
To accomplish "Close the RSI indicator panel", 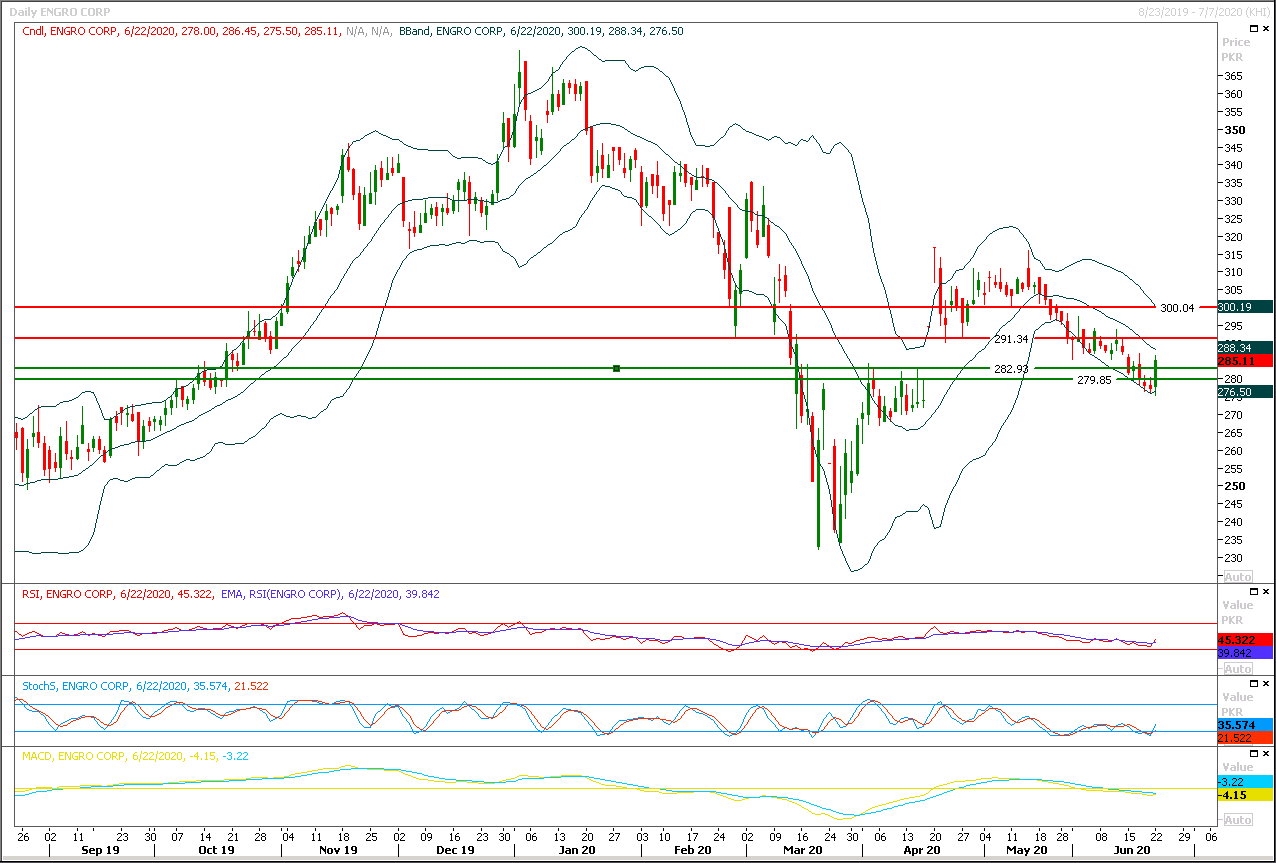I will point(1266,592).
